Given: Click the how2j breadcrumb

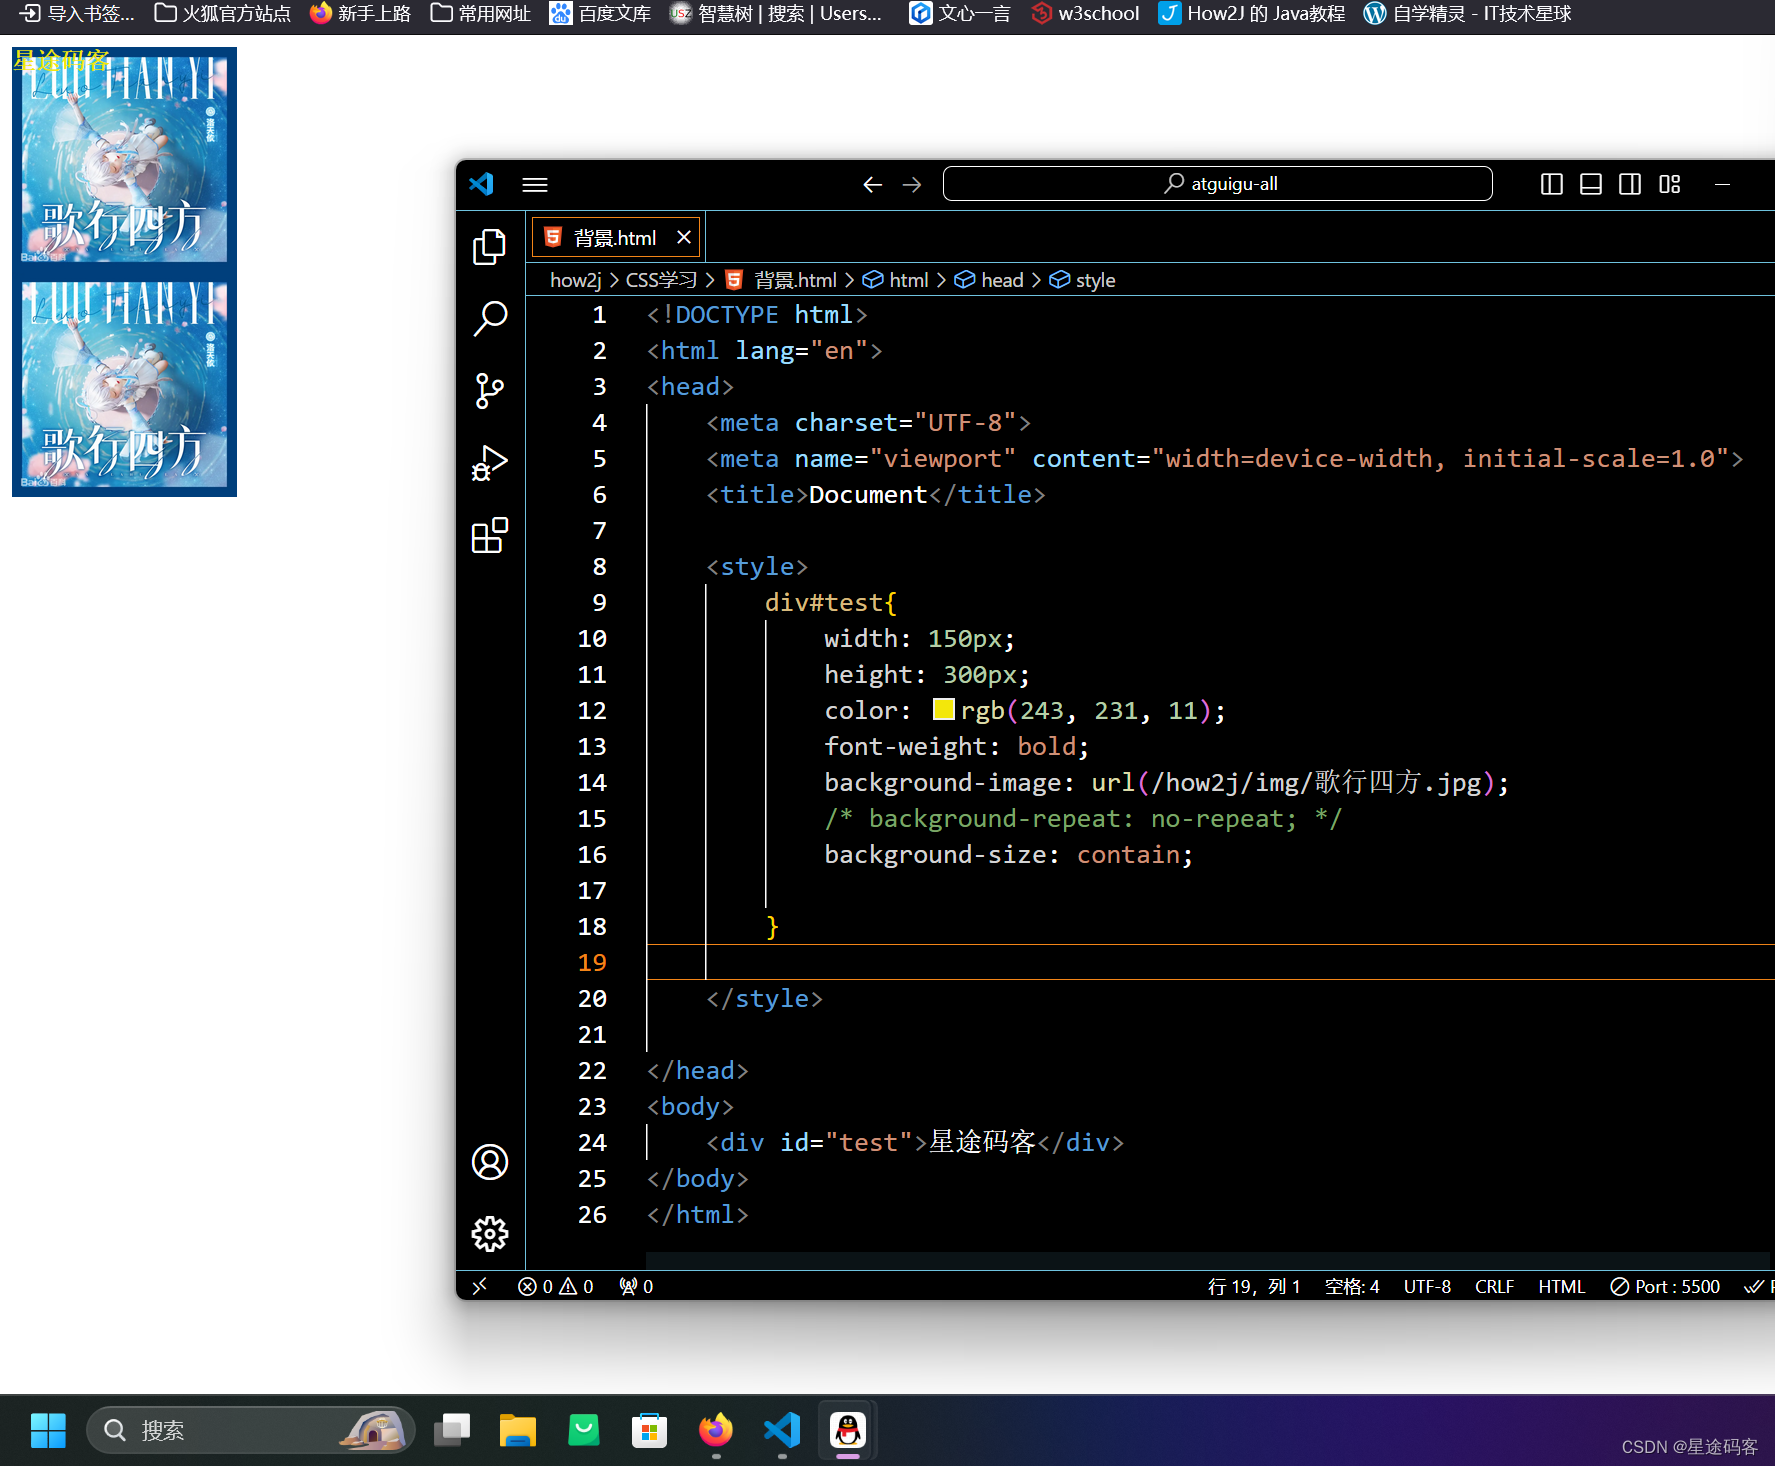Looking at the screenshot, I should click(x=576, y=280).
